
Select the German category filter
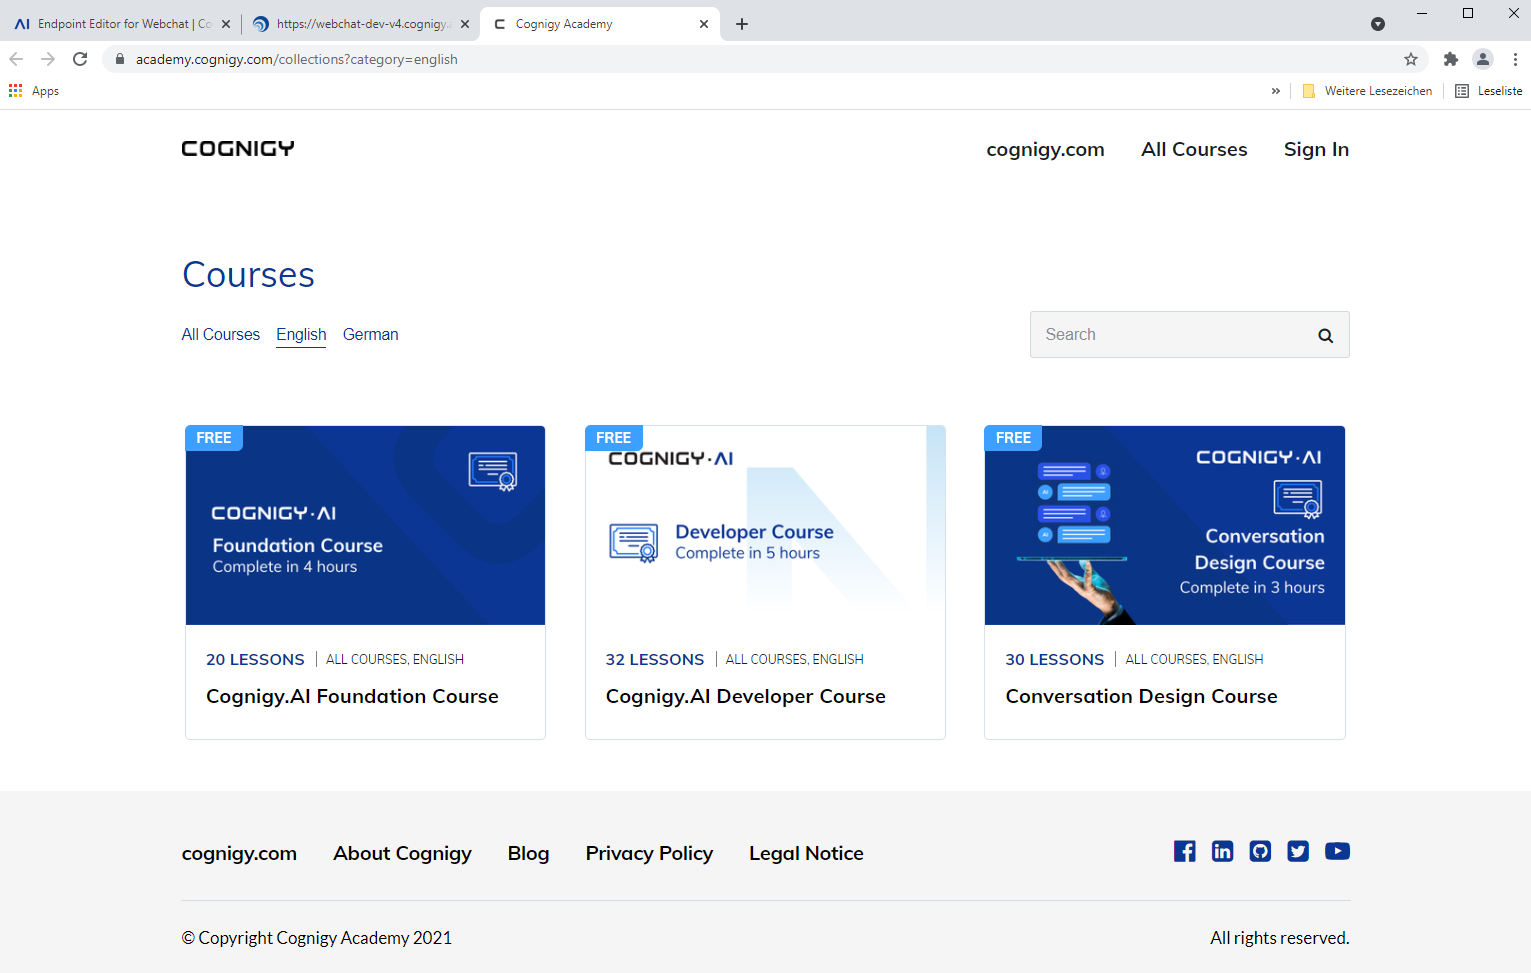(371, 334)
